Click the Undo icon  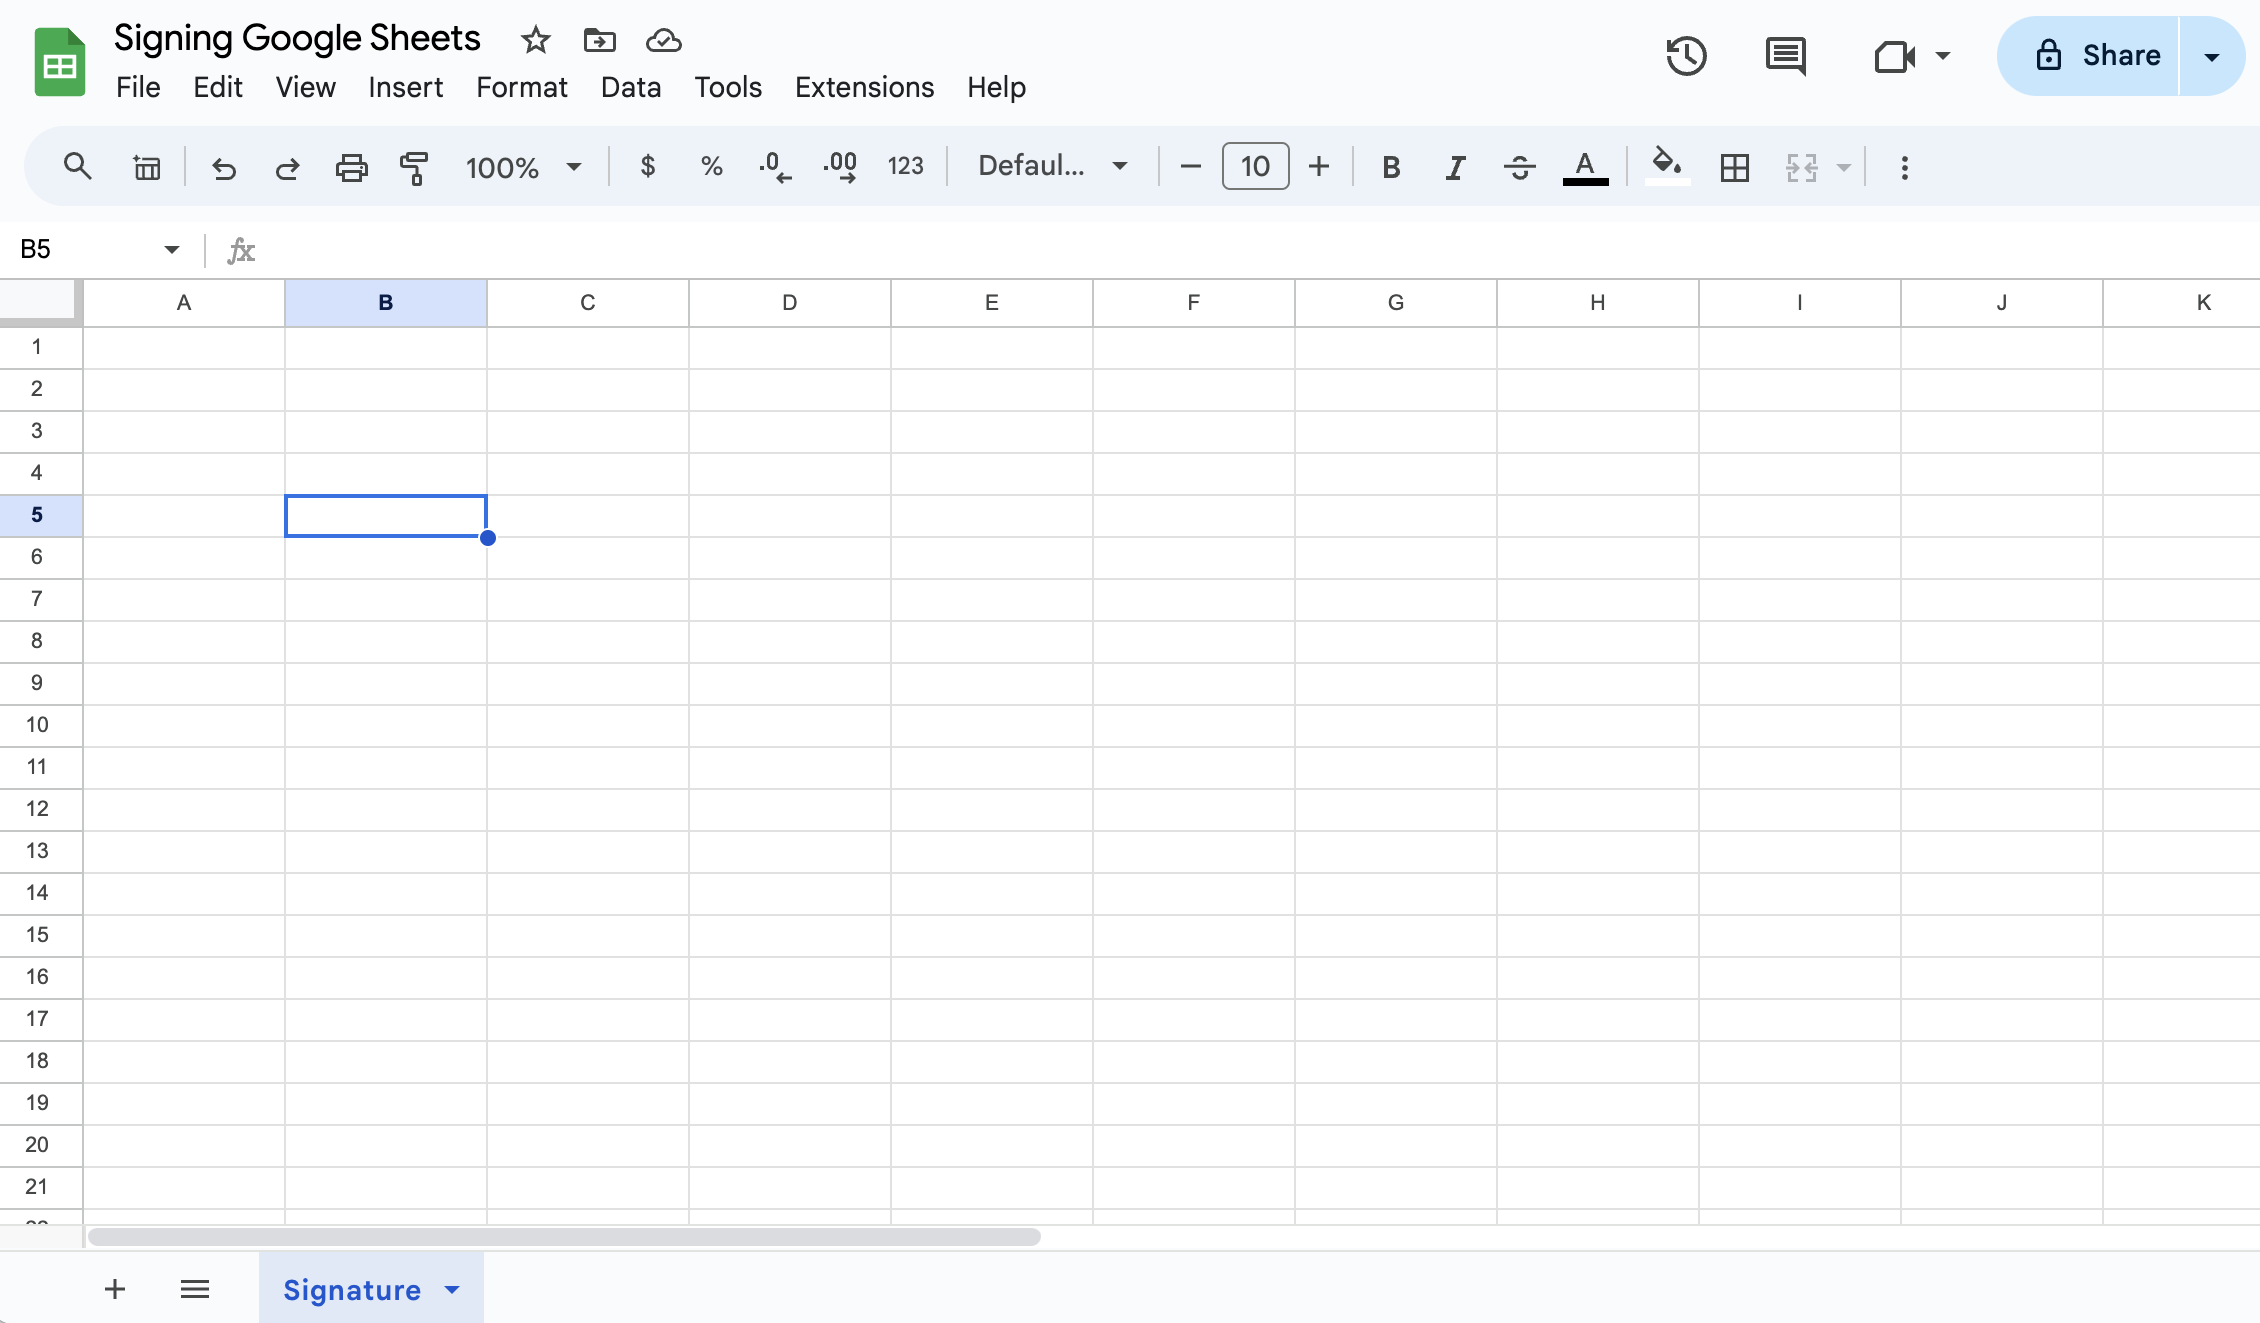point(220,167)
